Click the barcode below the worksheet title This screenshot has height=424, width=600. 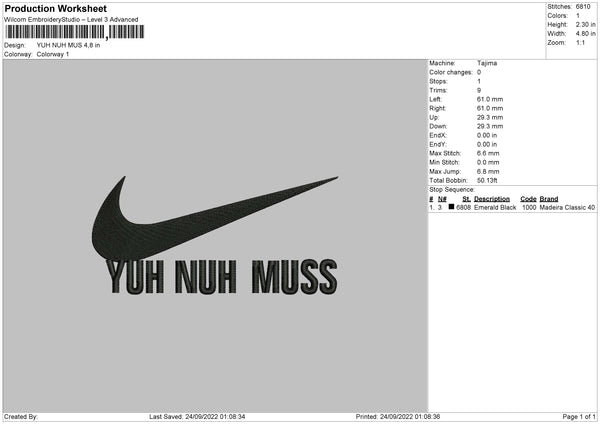click(75, 32)
